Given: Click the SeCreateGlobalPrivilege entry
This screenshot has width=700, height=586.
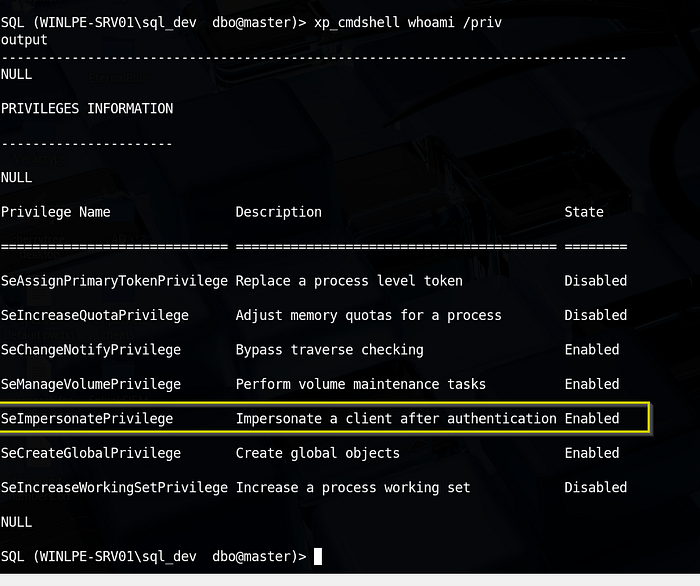Looking at the screenshot, I should (91, 453).
